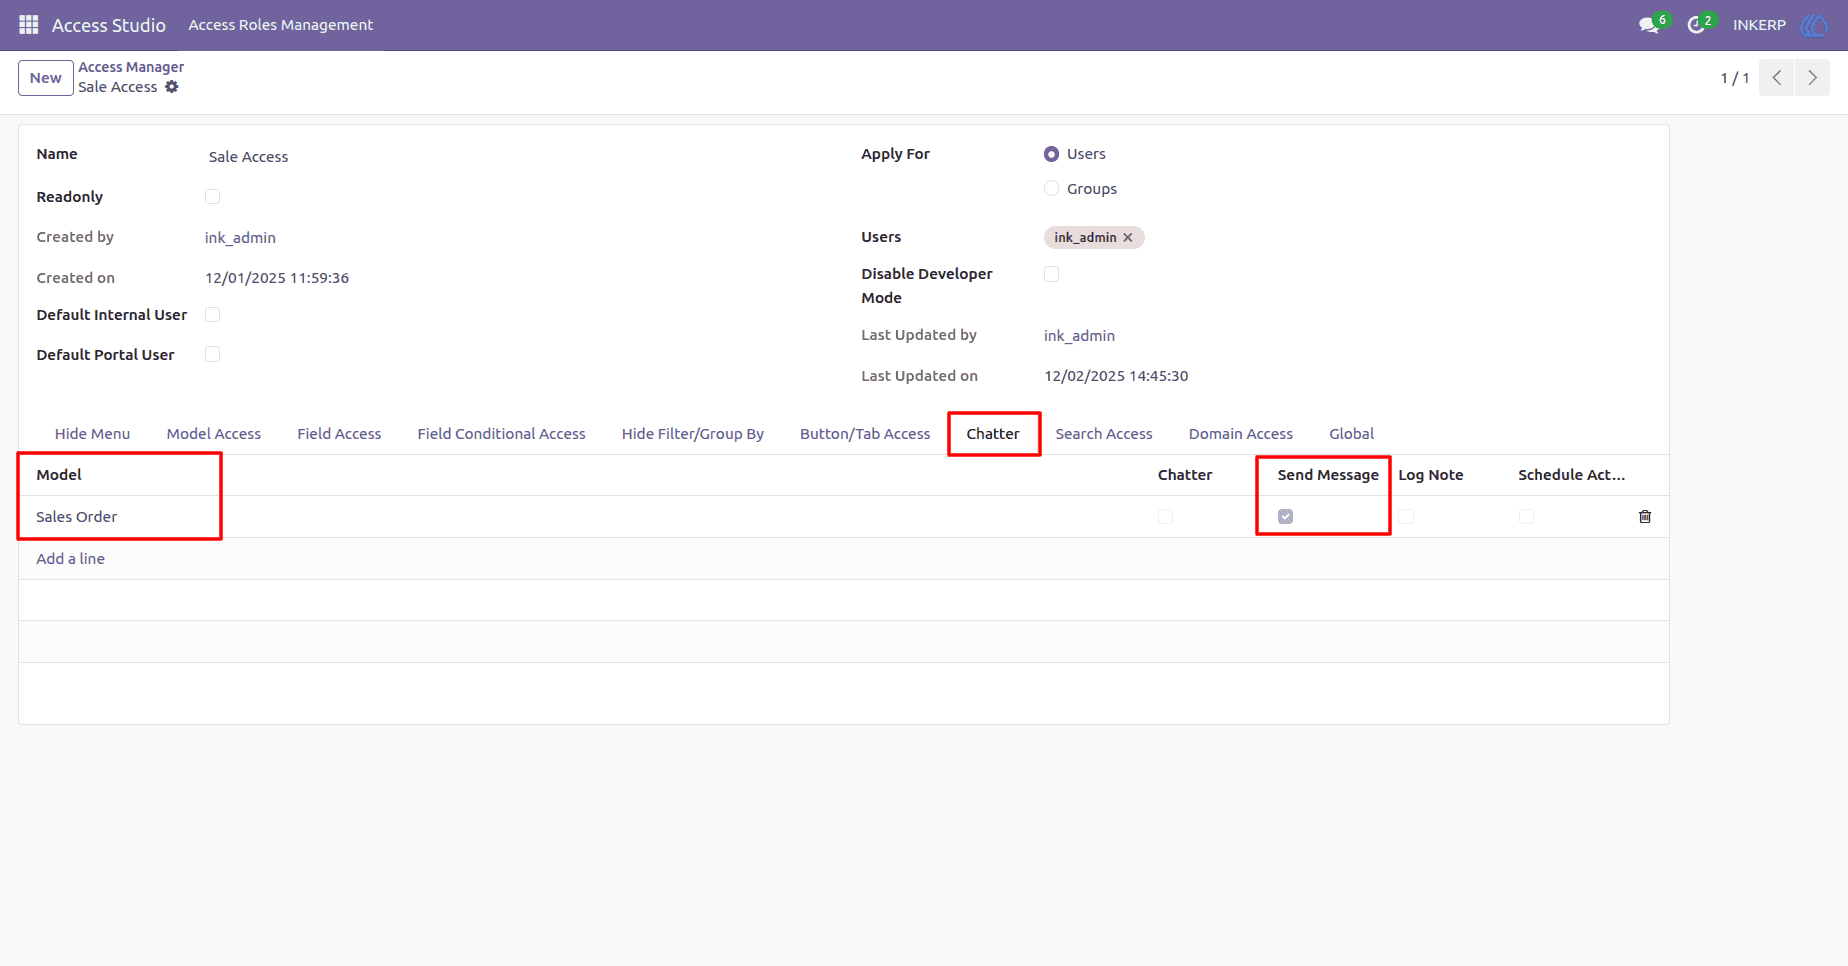Click Add a line link

[71, 559]
